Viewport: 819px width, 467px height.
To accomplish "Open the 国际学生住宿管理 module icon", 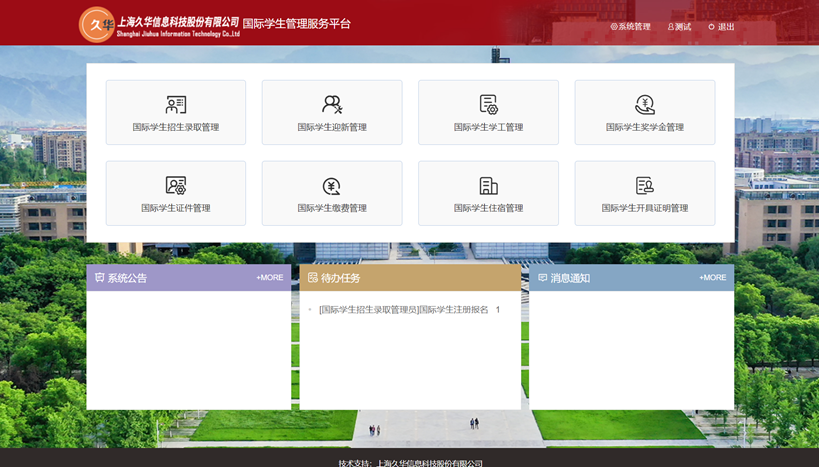I will (488, 186).
